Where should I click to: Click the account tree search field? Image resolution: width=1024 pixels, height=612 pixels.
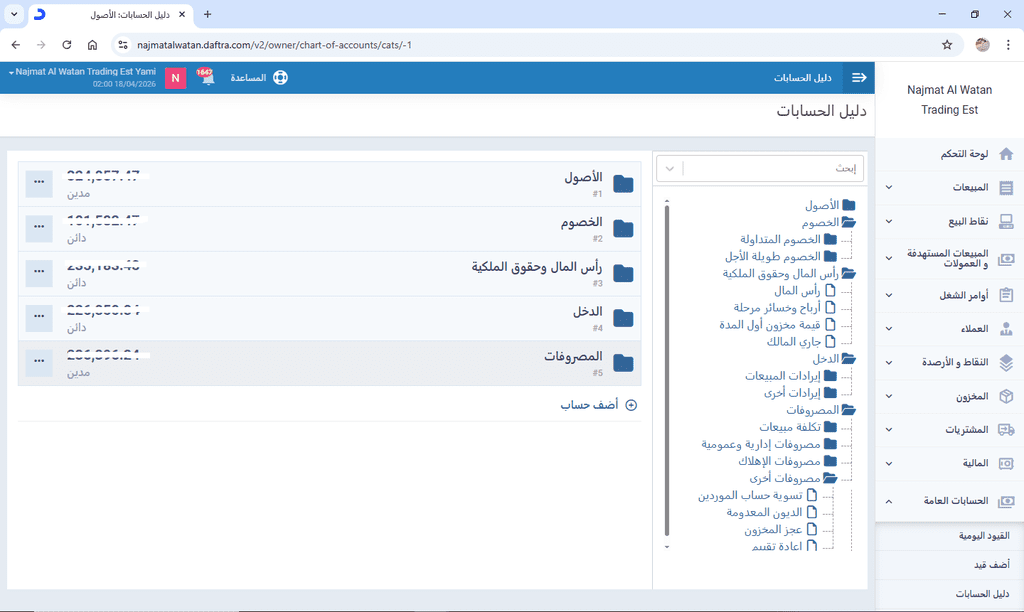tap(775, 168)
